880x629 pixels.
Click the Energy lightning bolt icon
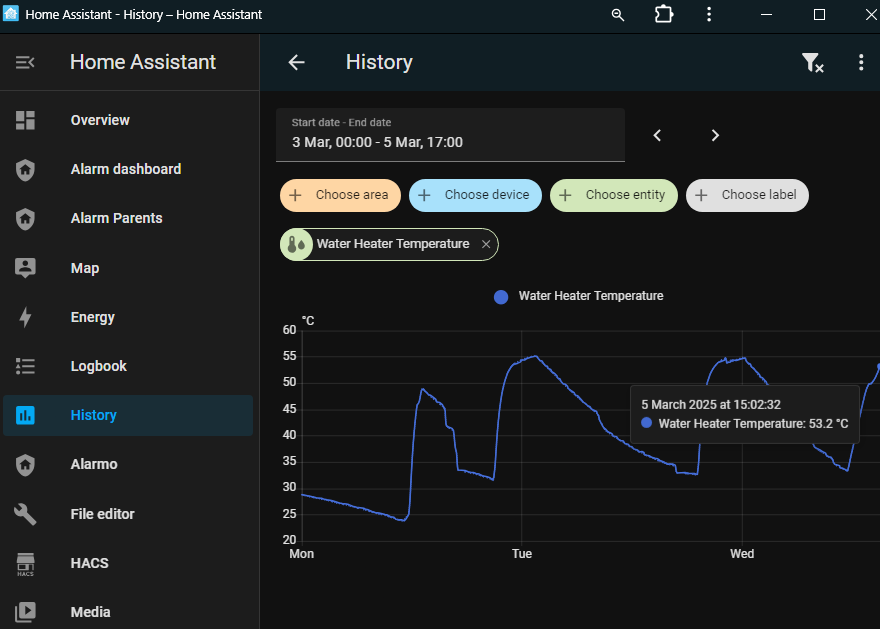point(25,317)
